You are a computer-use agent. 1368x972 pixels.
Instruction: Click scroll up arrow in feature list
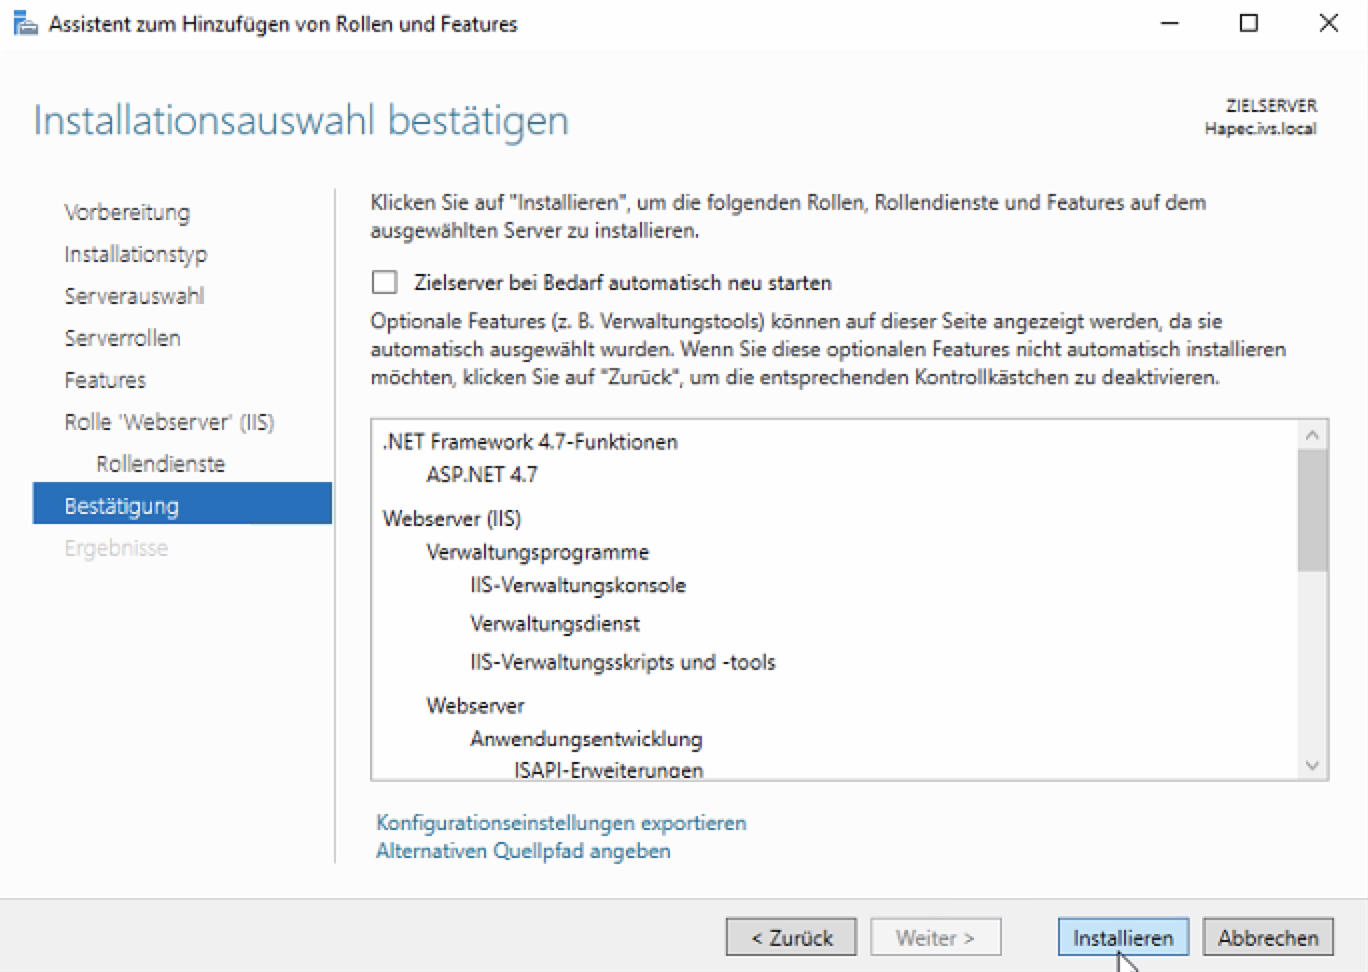tap(1312, 435)
